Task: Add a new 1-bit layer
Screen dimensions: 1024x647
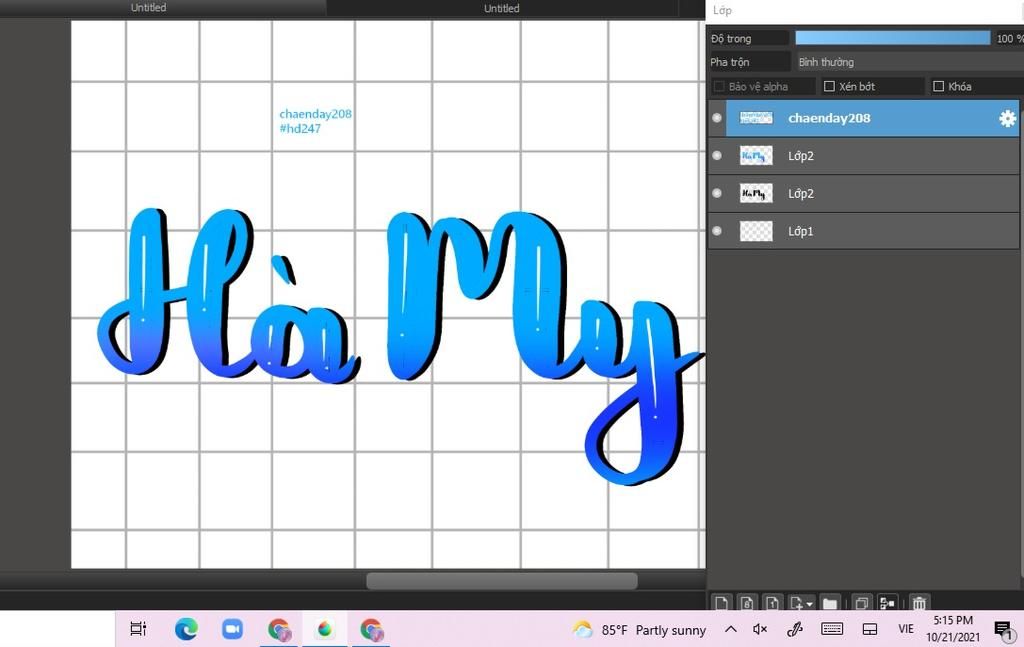Action: [x=772, y=603]
